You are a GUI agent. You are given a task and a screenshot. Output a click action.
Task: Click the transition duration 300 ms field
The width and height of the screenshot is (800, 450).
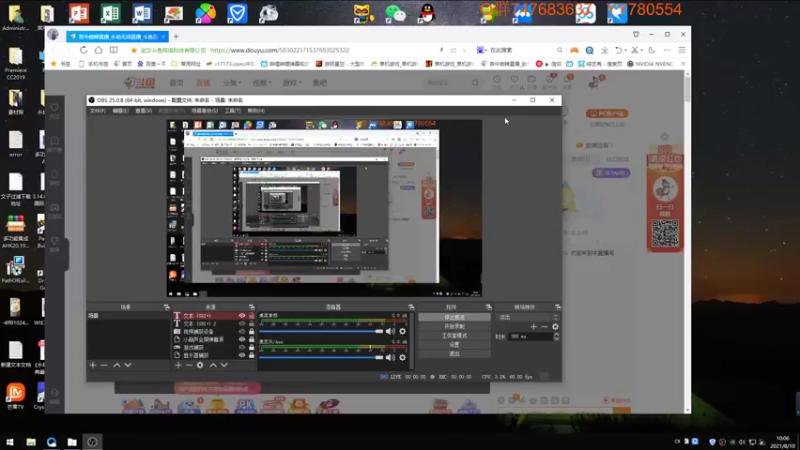[531, 336]
